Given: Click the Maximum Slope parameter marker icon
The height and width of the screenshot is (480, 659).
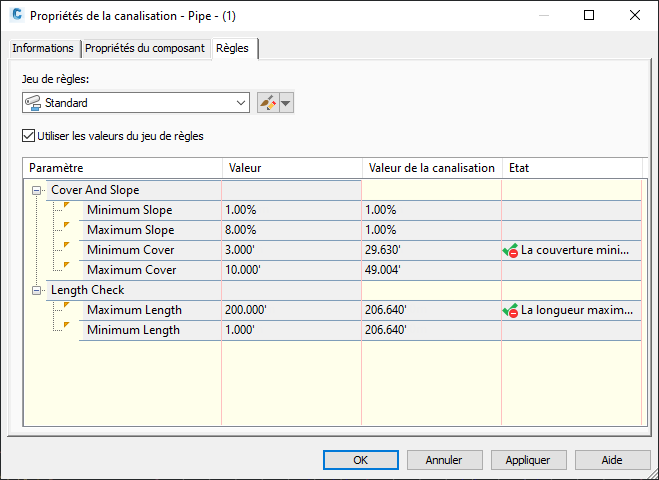Looking at the screenshot, I should [68, 228].
